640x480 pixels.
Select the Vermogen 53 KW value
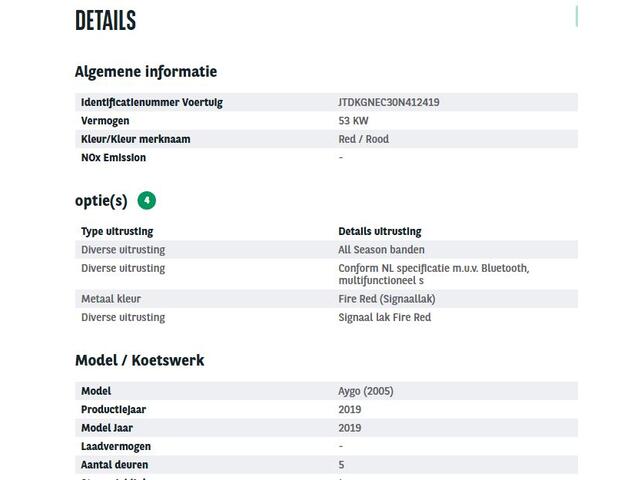tap(353, 121)
